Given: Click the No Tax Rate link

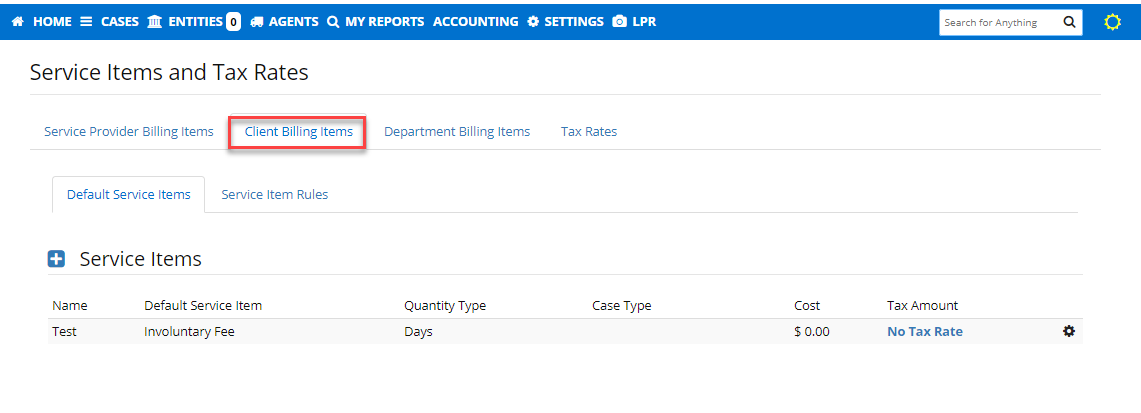Looking at the screenshot, I should point(924,332).
